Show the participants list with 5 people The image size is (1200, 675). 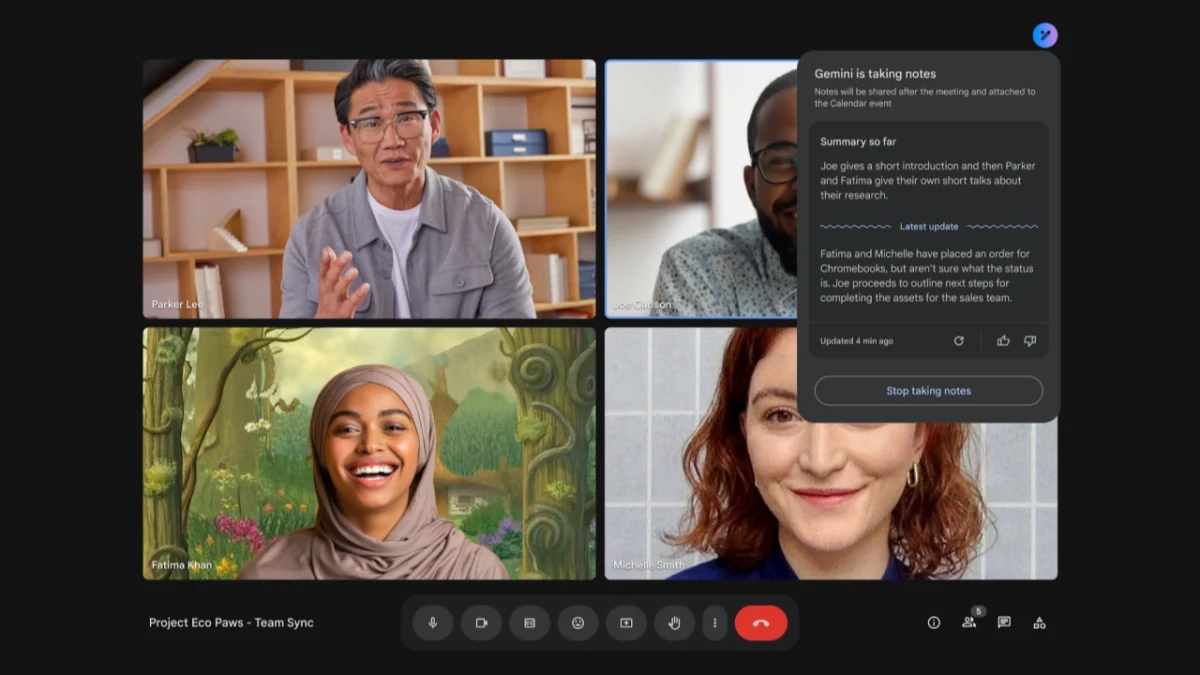click(968, 622)
